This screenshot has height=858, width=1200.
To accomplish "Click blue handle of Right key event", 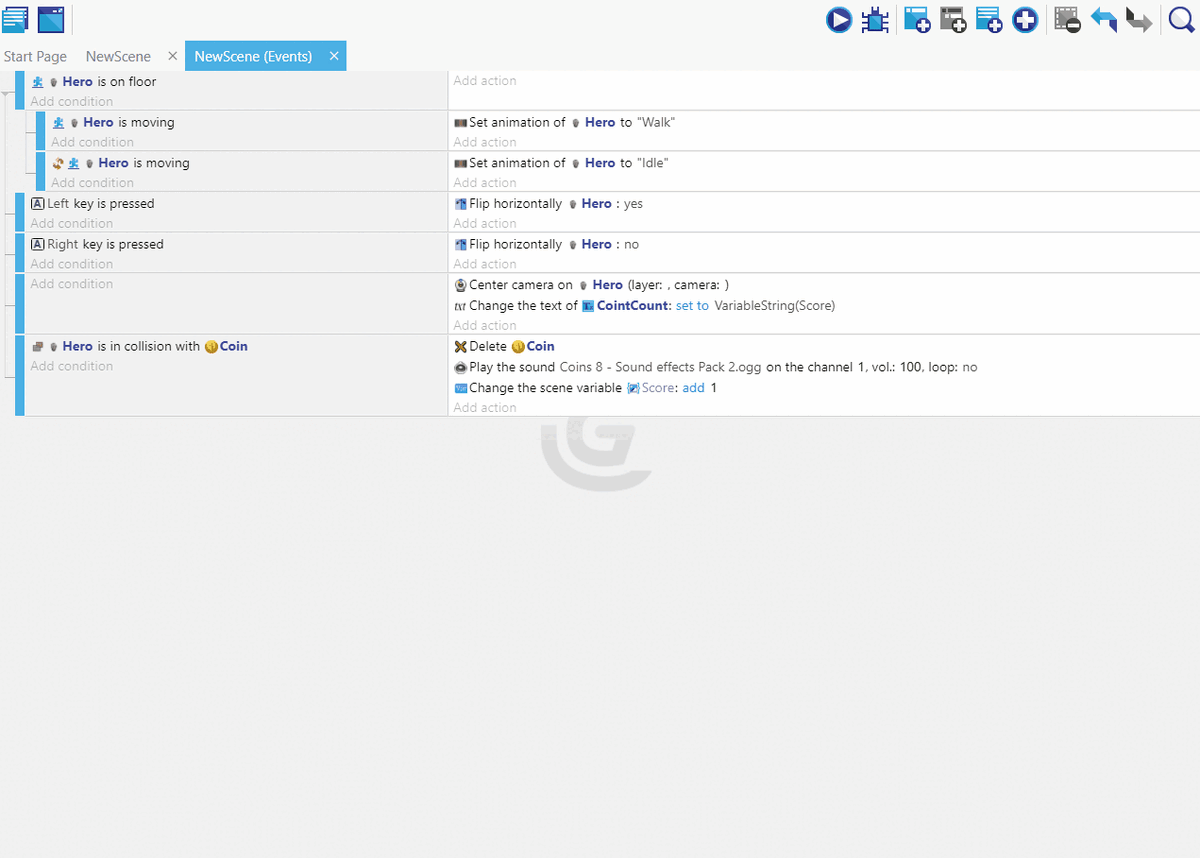I will pyautogui.click(x=20, y=253).
